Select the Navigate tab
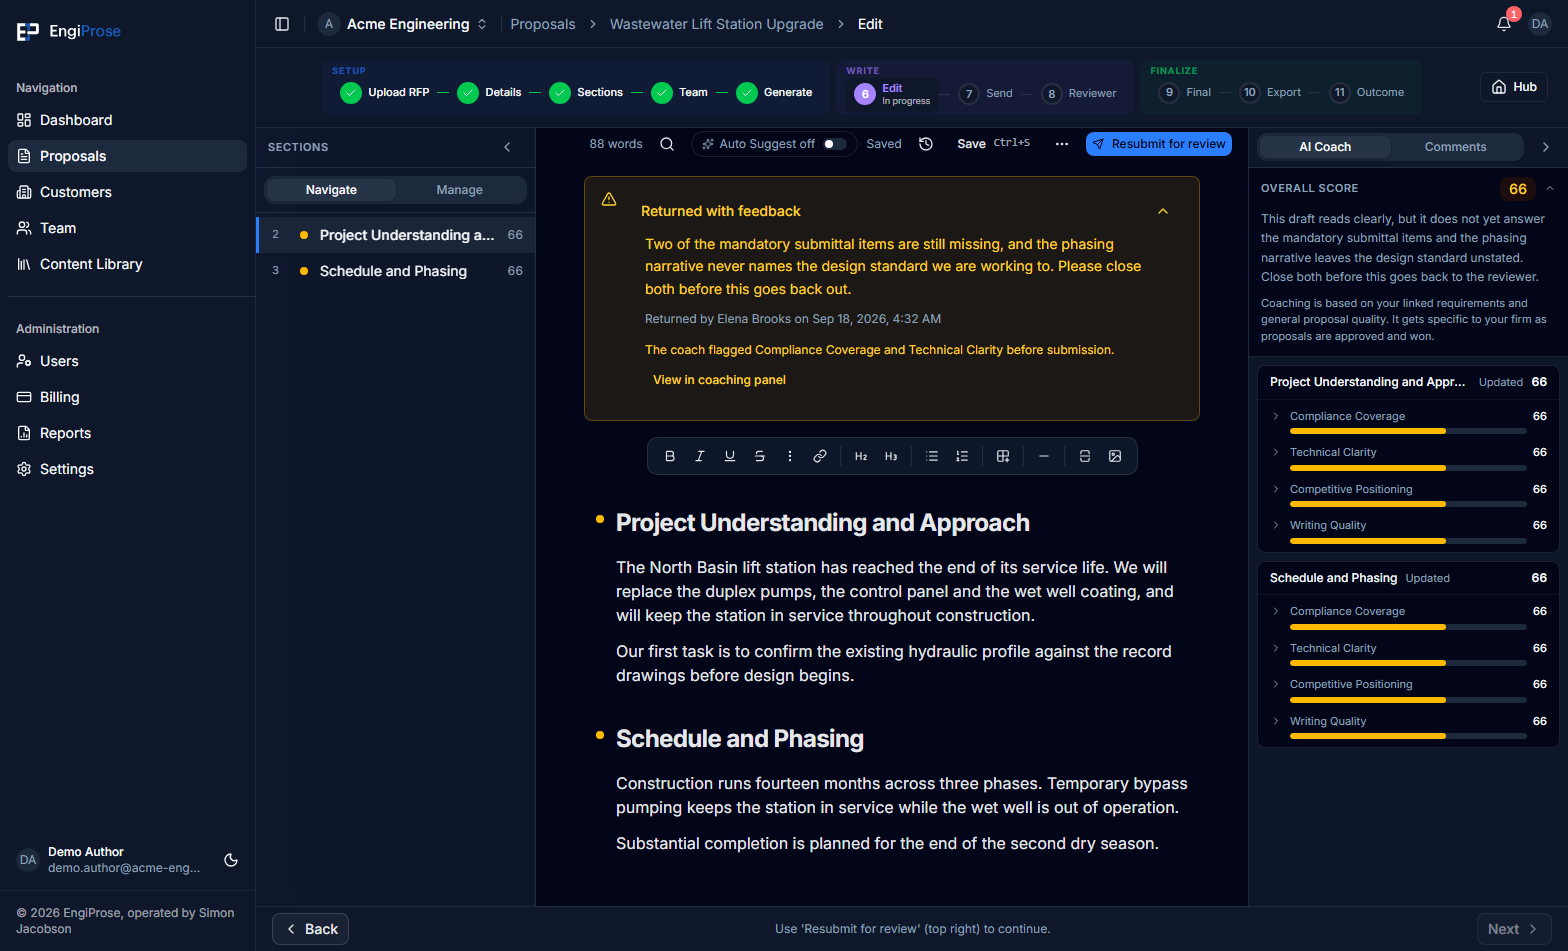 (x=331, y=190)
